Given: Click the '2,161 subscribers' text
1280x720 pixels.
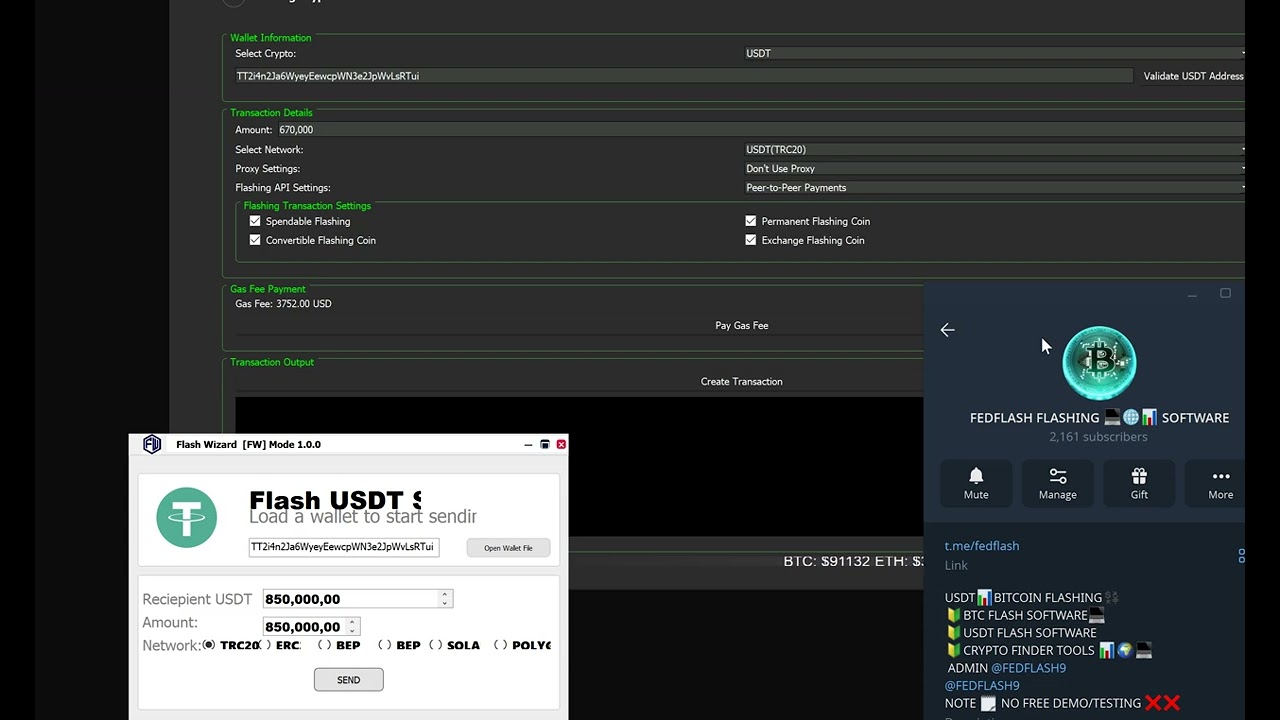Looking at the screenshot, I should click(1098, 437).
